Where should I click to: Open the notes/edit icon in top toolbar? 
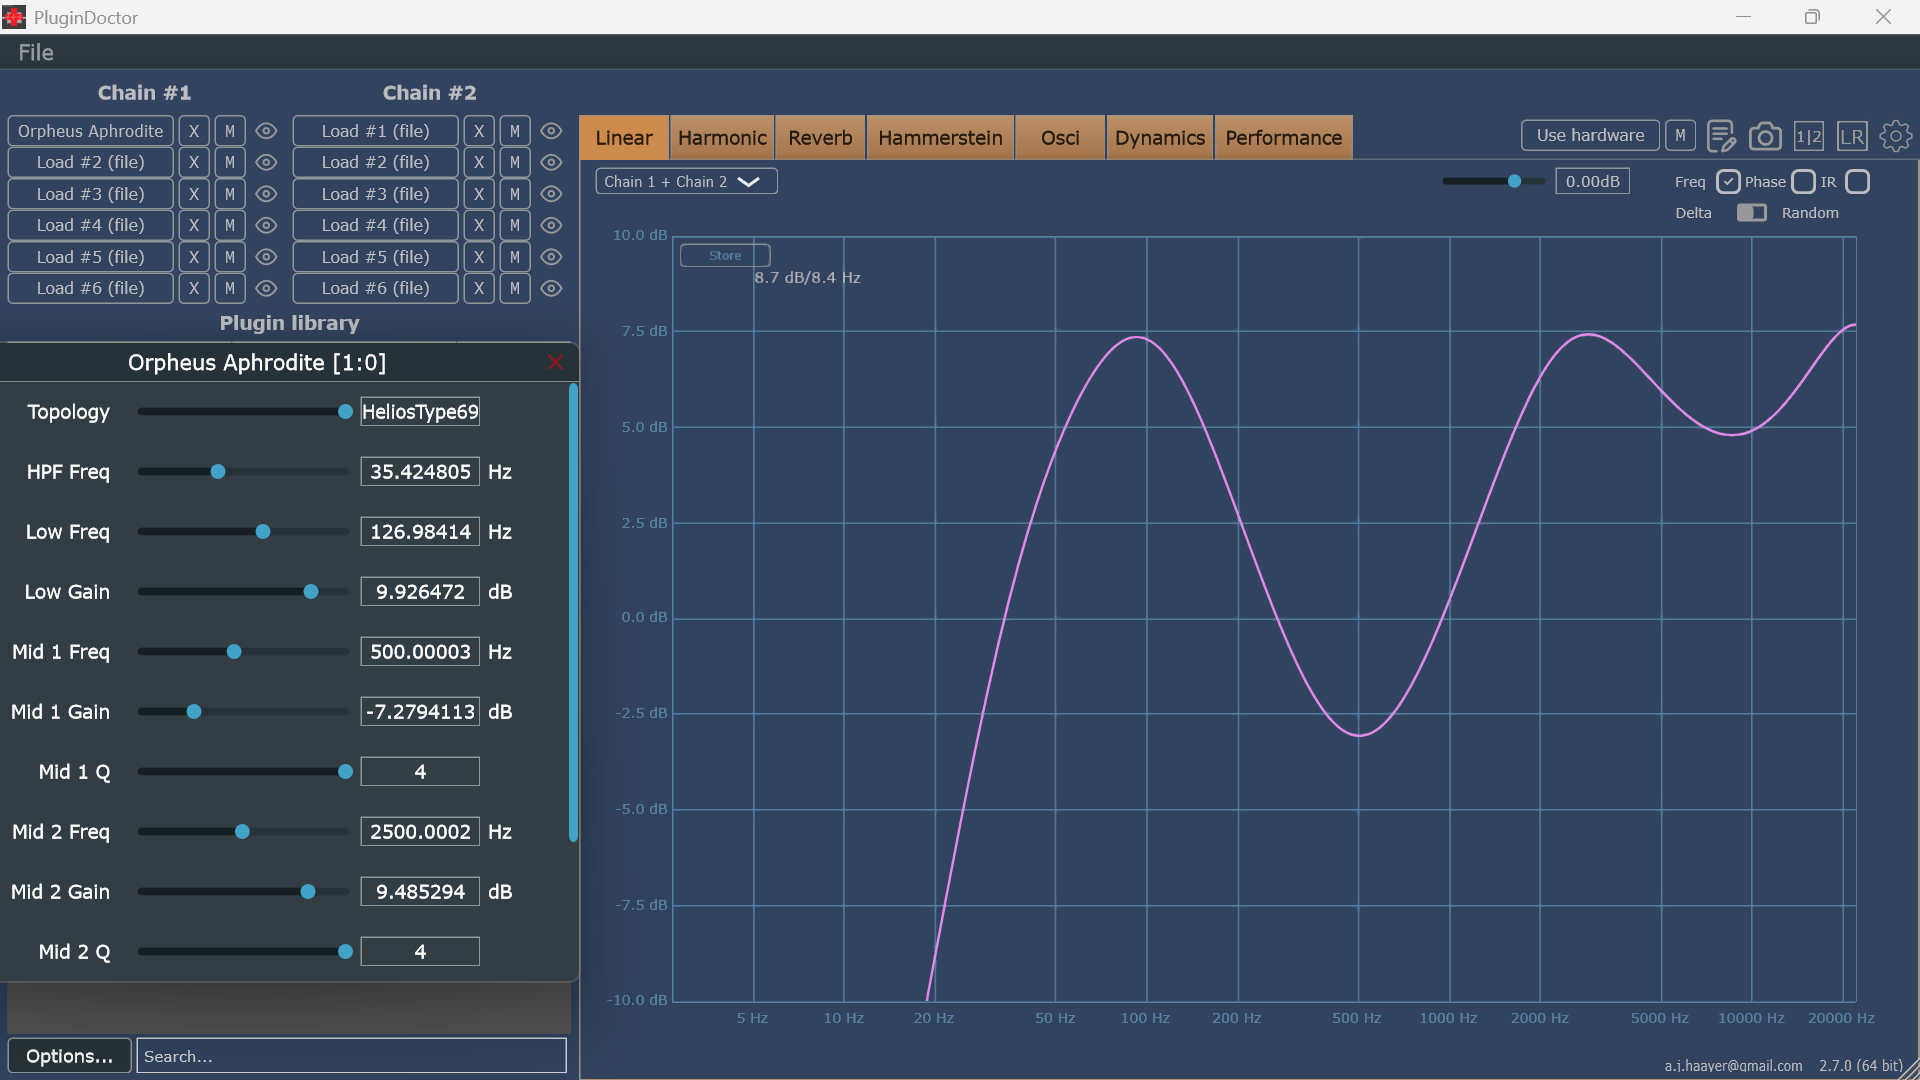pyautogui.click(x=1721, y=136)
